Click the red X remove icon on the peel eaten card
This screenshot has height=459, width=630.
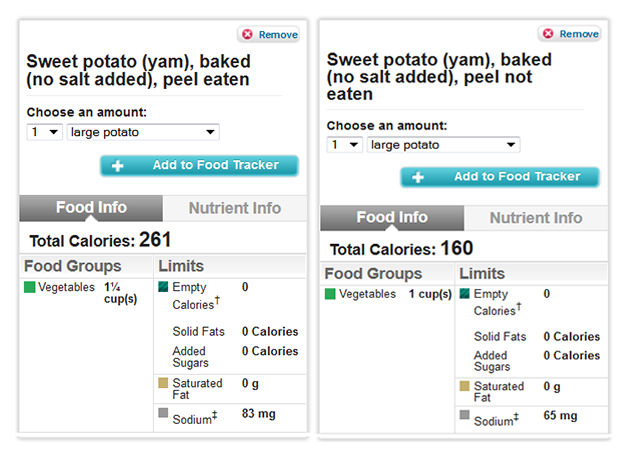[x=248, y=35]
